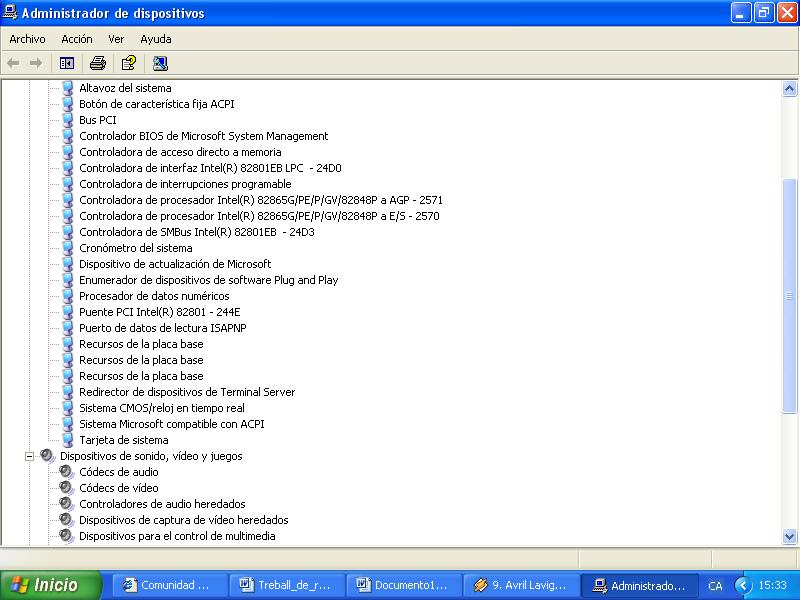
Task: Select Enumerador de dispositivos de software Plug and Play
Action: click(209, 280)
